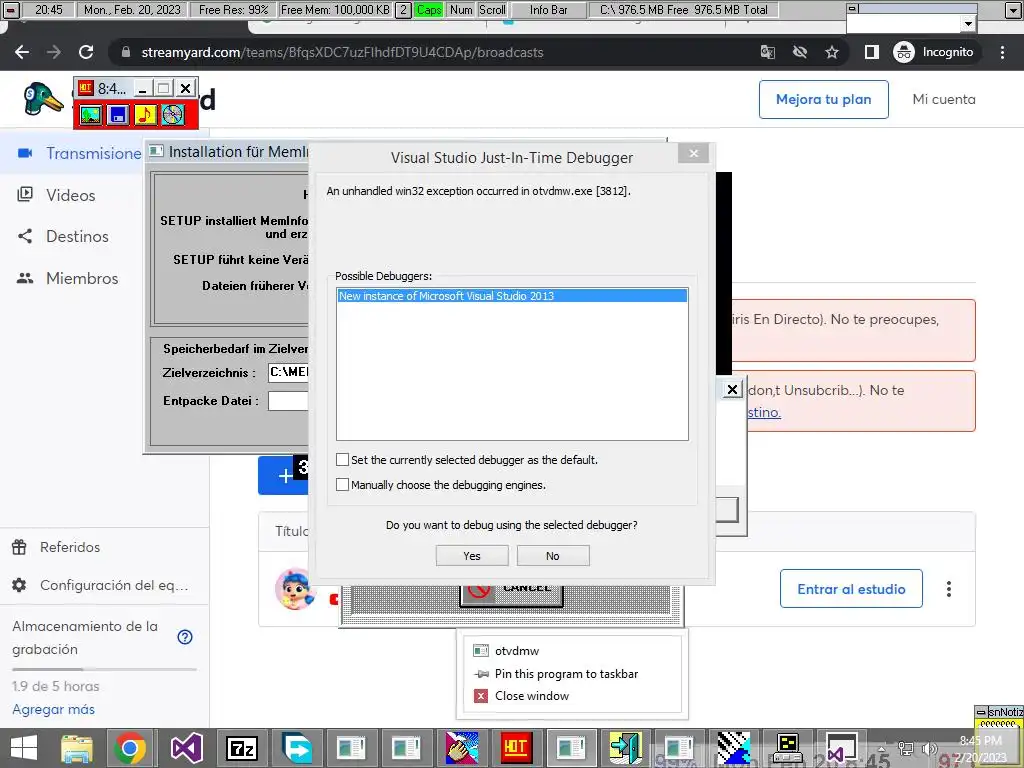
Task: Choose 'Pin this program to taskbar'
Action: [571, 673]
